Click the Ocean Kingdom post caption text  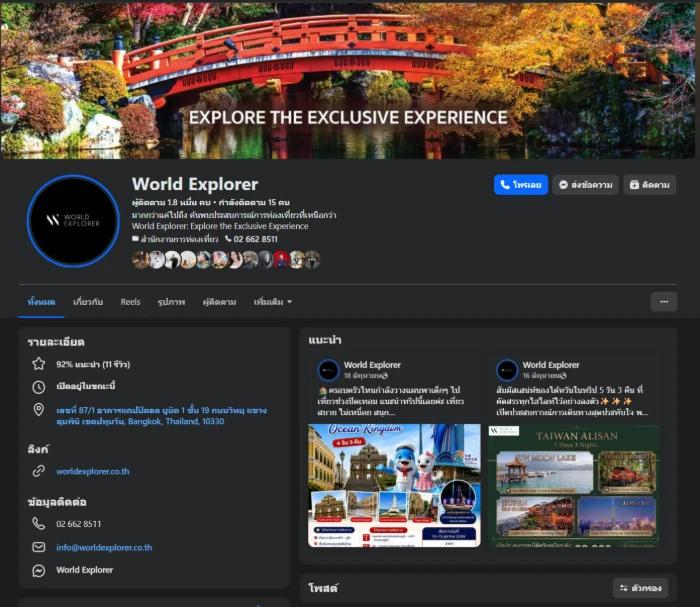click(391, 401)
